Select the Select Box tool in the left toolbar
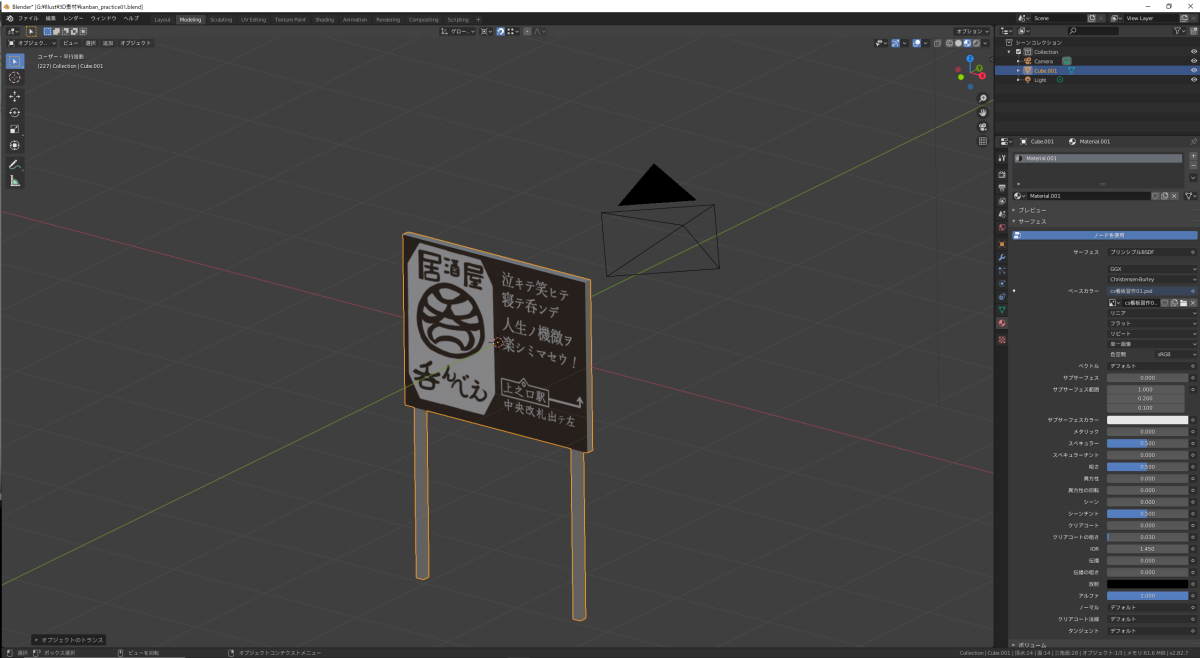Image resolution: width=1200 pixels, height=658 pixels. 15,61
